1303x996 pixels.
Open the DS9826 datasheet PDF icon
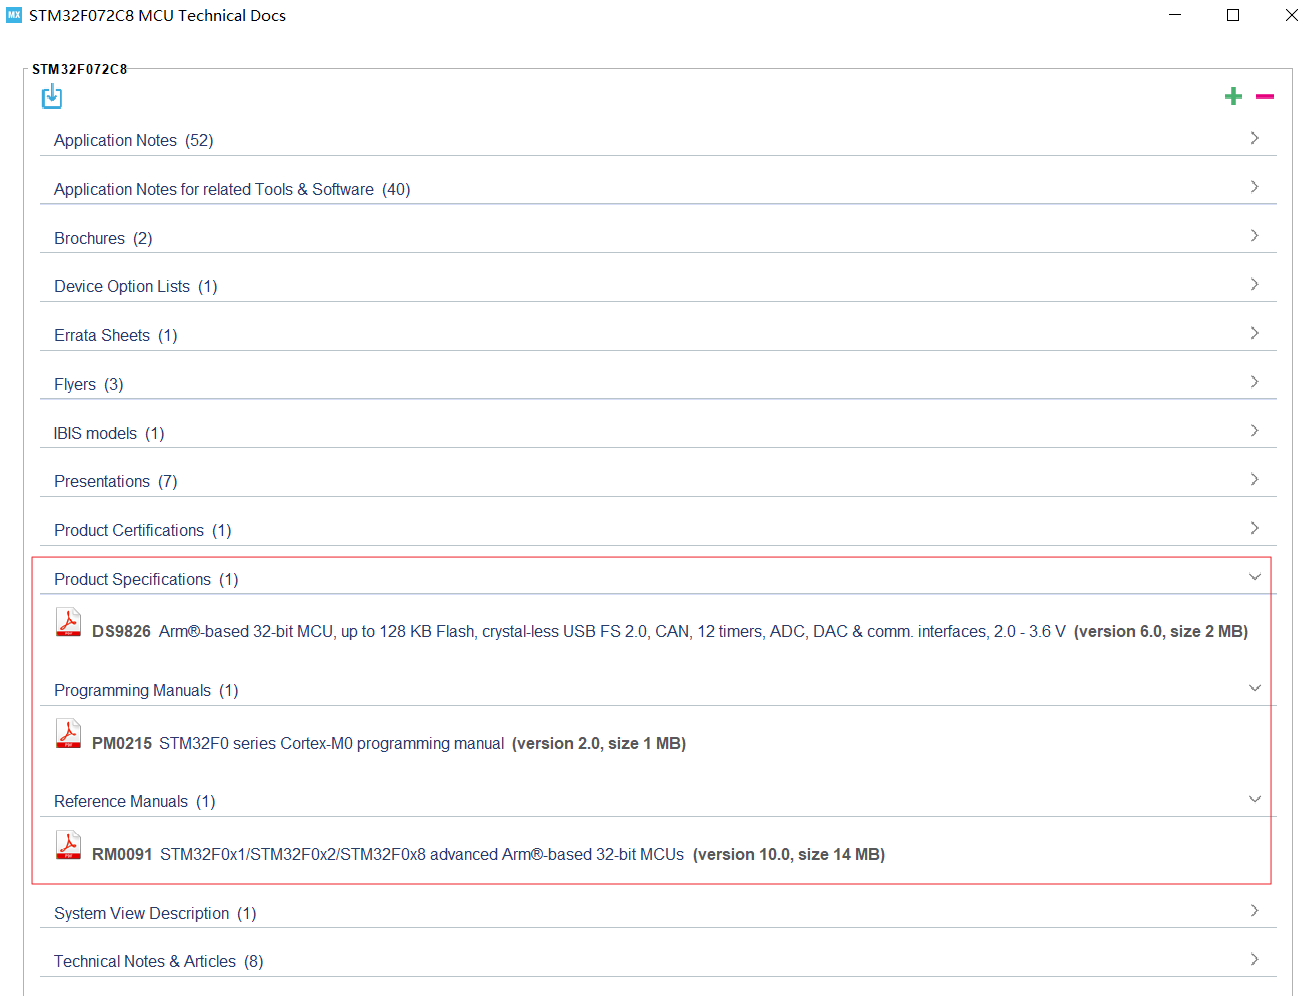pos(68,622)
